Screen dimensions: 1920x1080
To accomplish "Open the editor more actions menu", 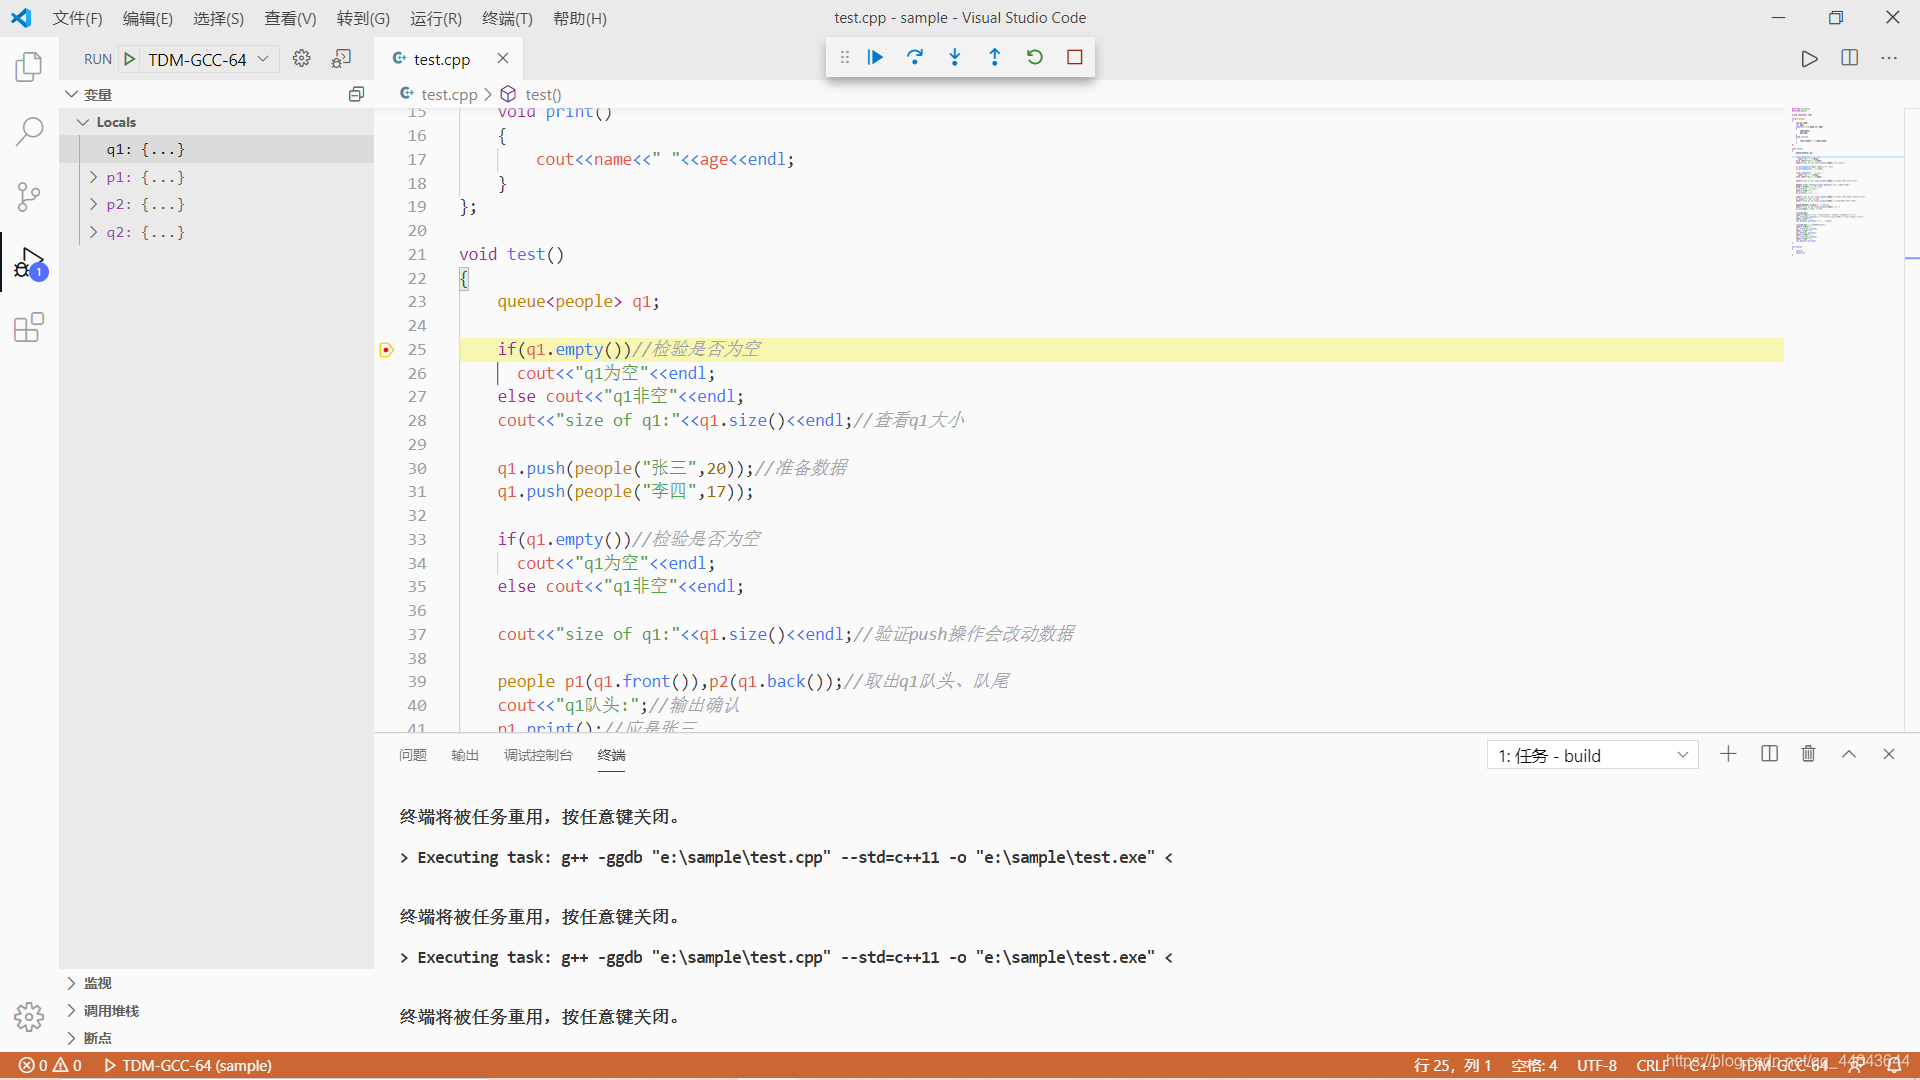I will [x=1889, y=59].
